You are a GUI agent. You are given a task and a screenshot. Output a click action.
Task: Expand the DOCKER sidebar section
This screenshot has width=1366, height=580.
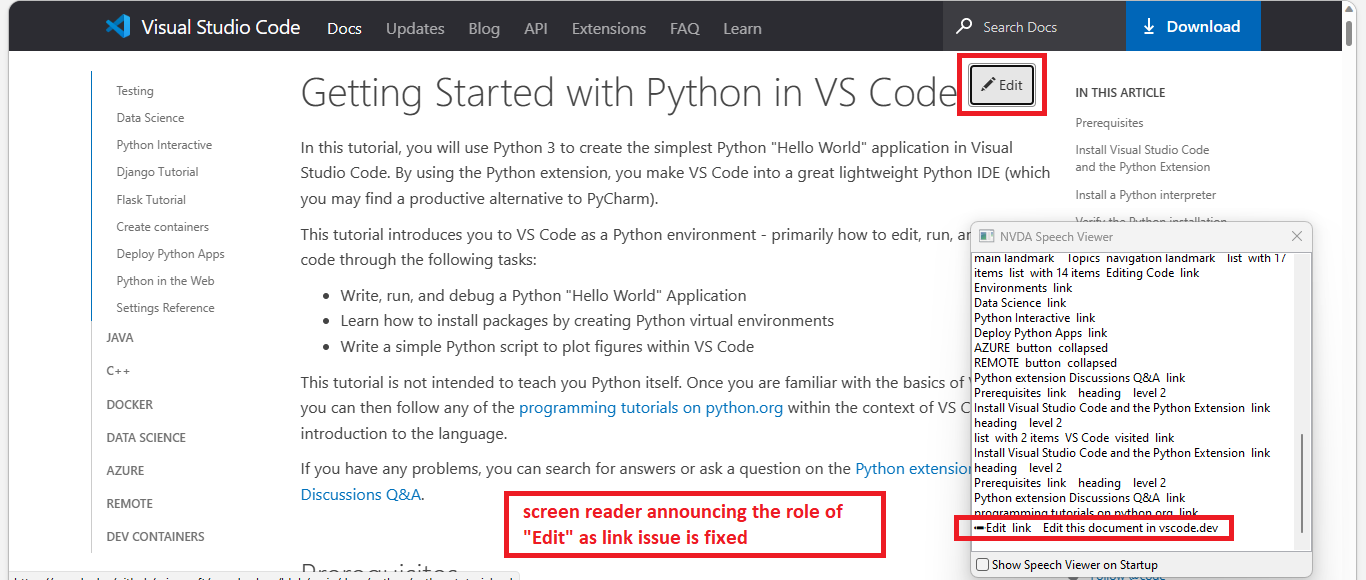tap(129, 404)
